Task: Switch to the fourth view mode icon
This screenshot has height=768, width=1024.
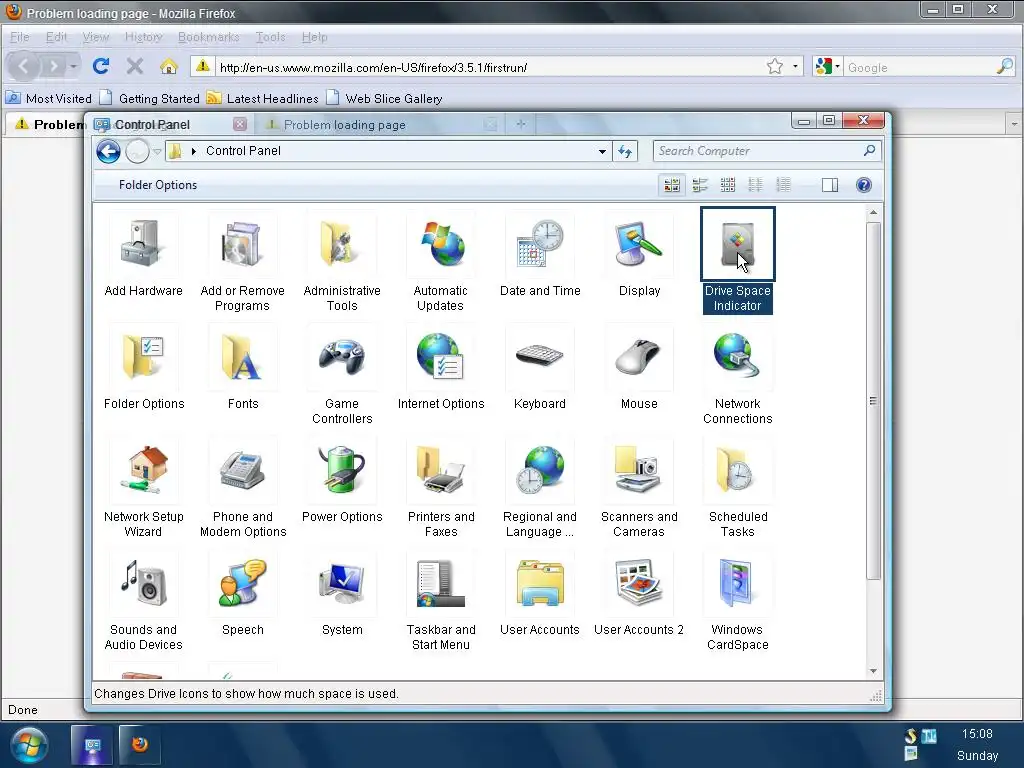Action: coord(756,185)
